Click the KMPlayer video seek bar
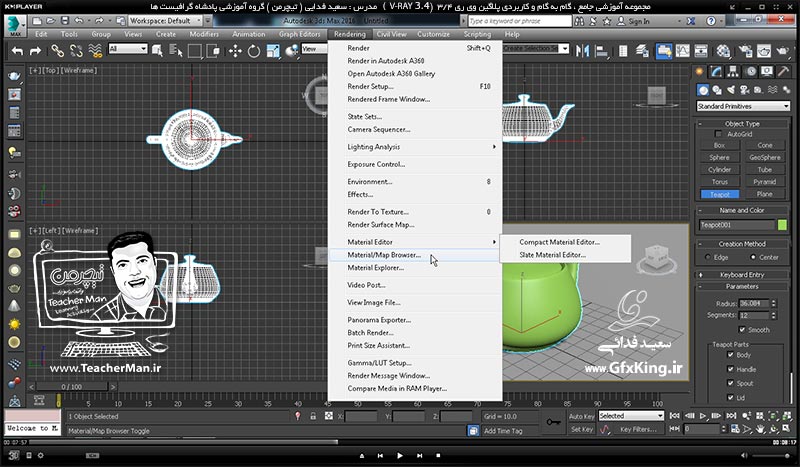The image size is (800, 467). [399, 442]
